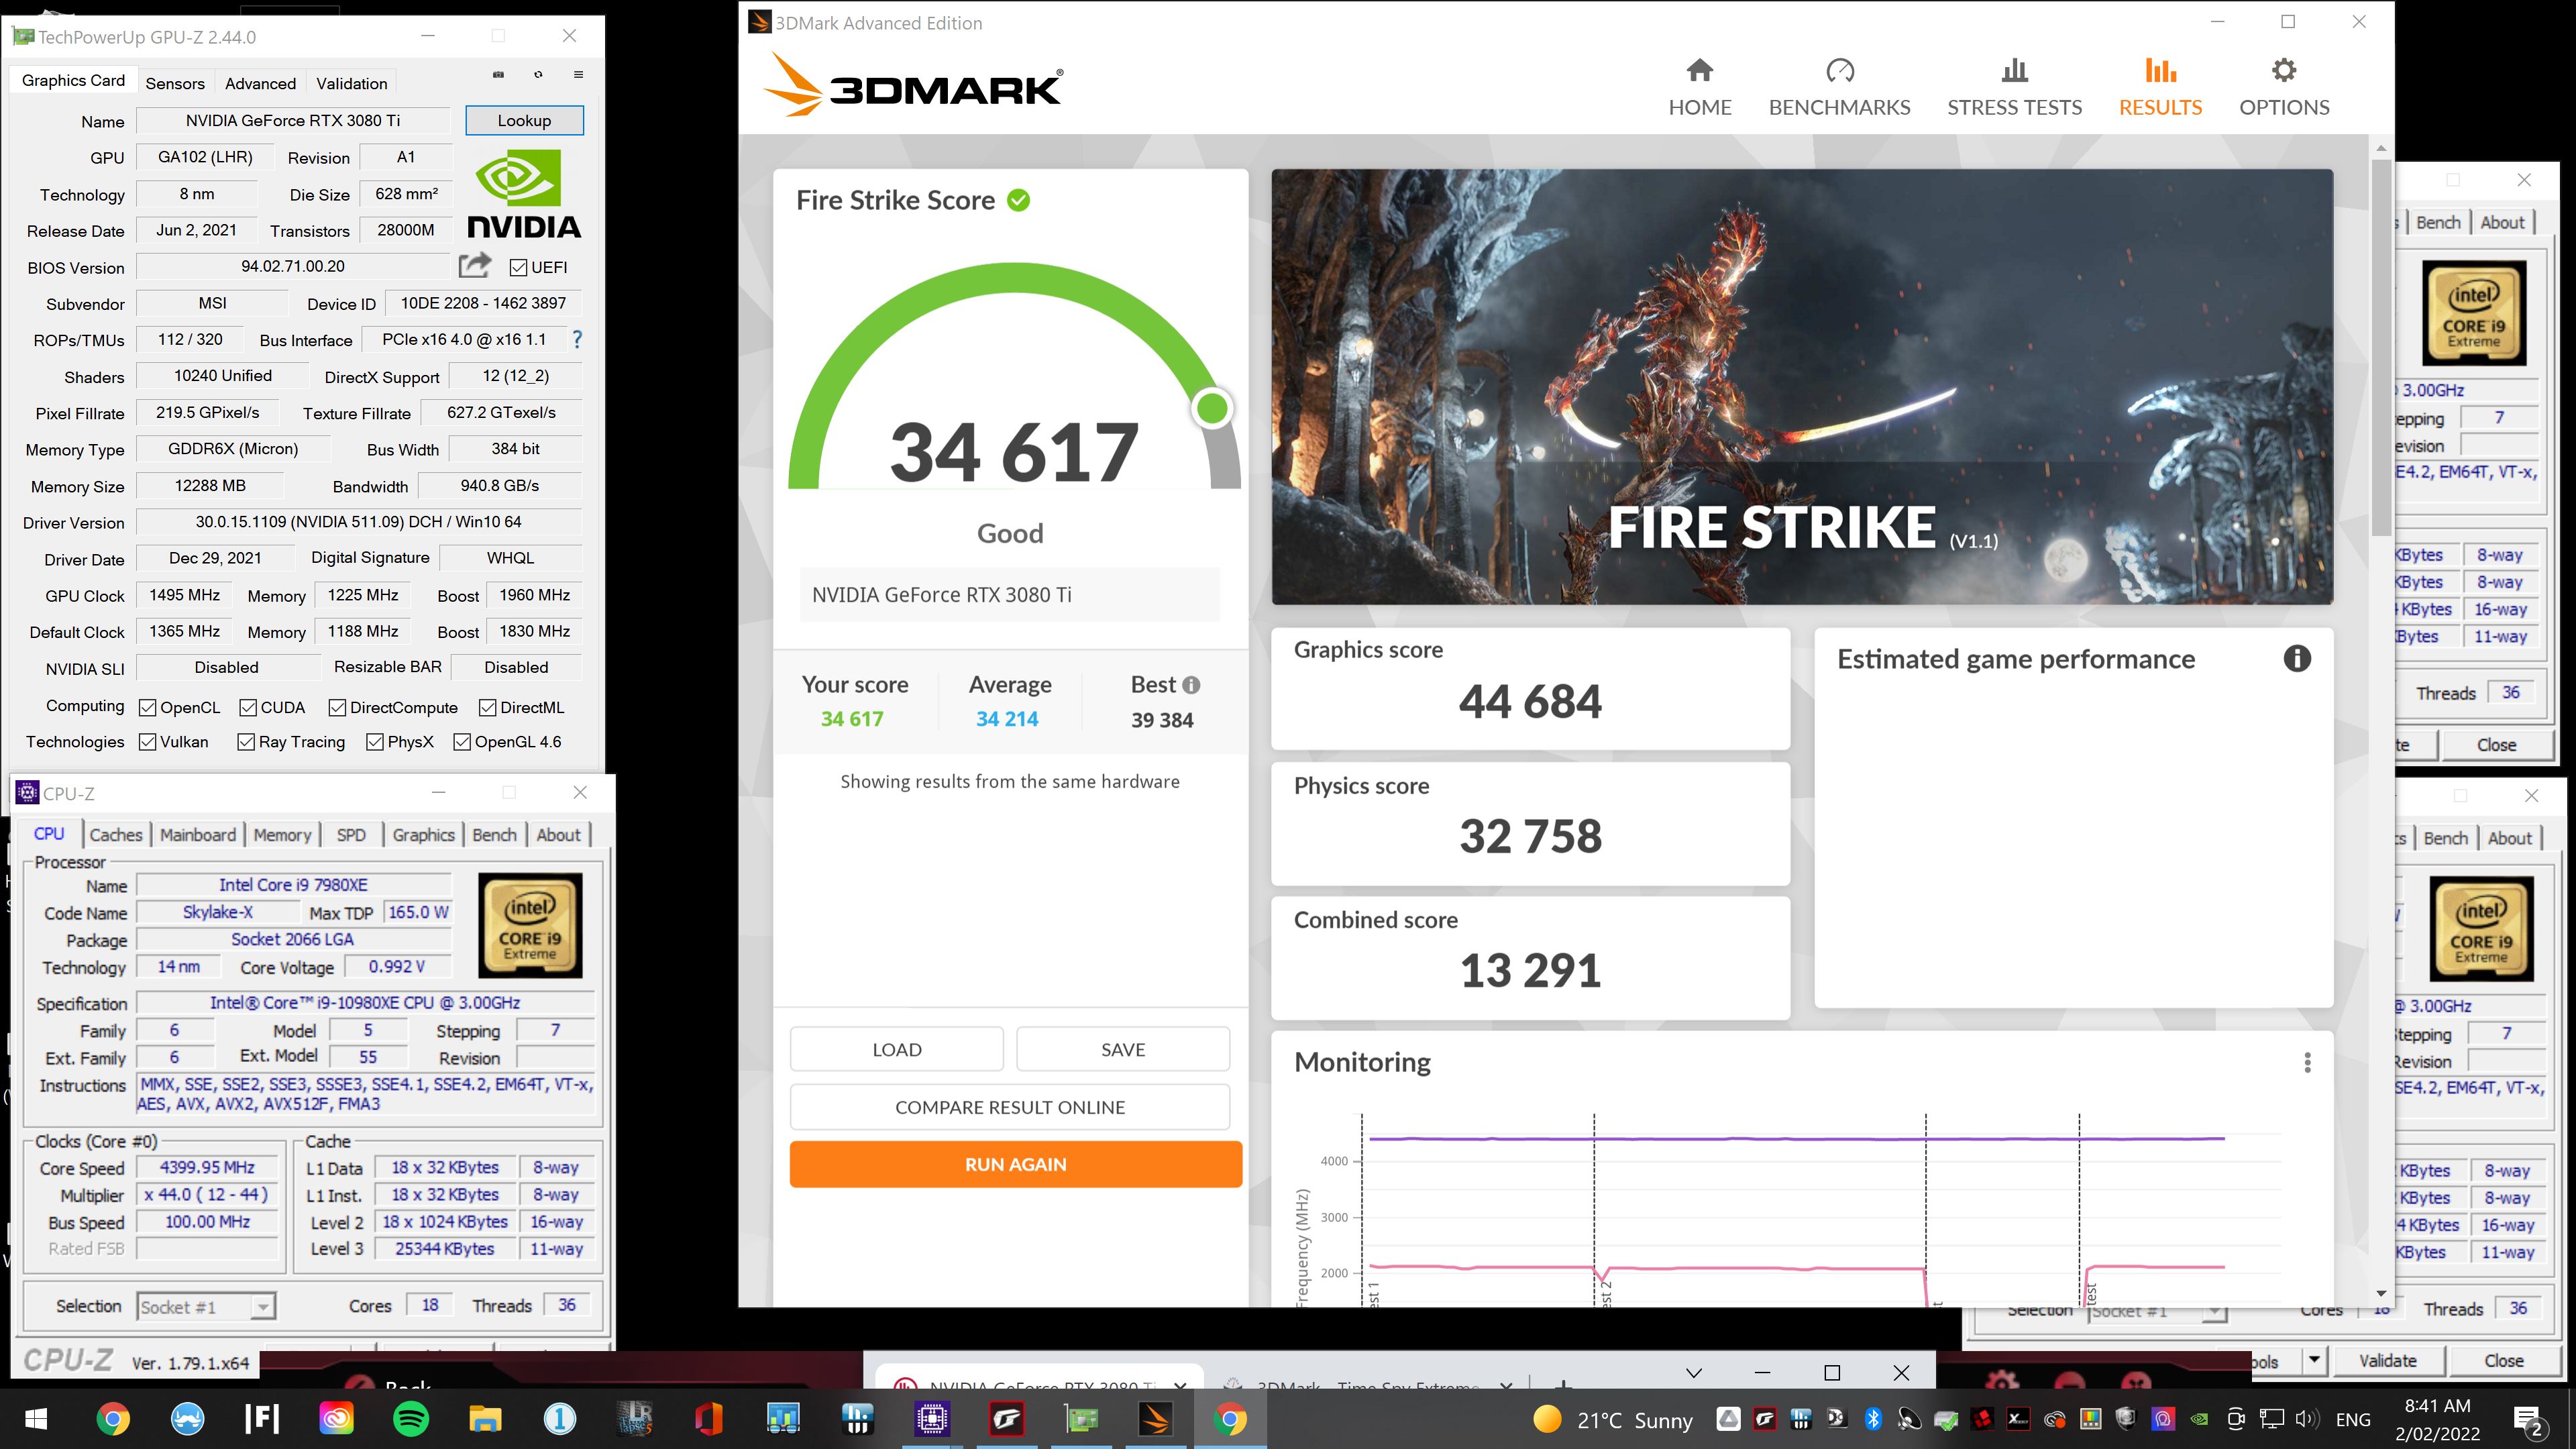This screenshot has height=1449, width=2576.
Task: Click the BIOS export share arrow icon
Action: pos(475,265)
